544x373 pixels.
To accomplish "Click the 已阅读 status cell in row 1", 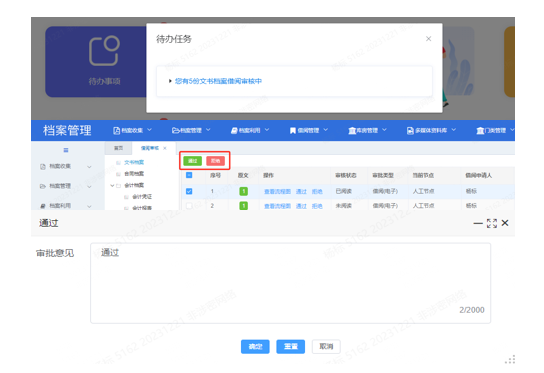I will coord(343,191).
